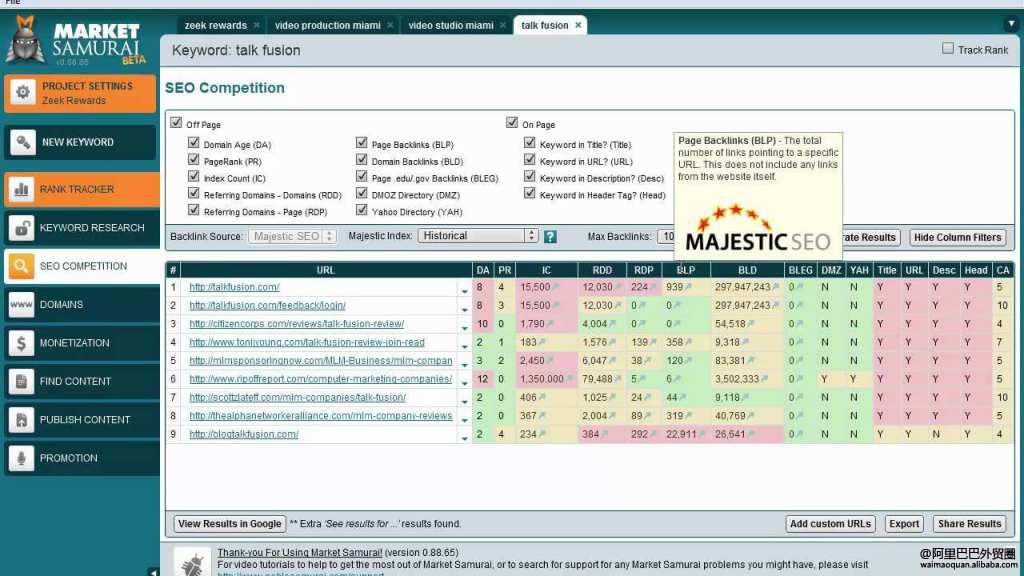Click the green help question mark icon
Image resolution: width=1024 pixels, height=576 pixels.
[550, 237]
